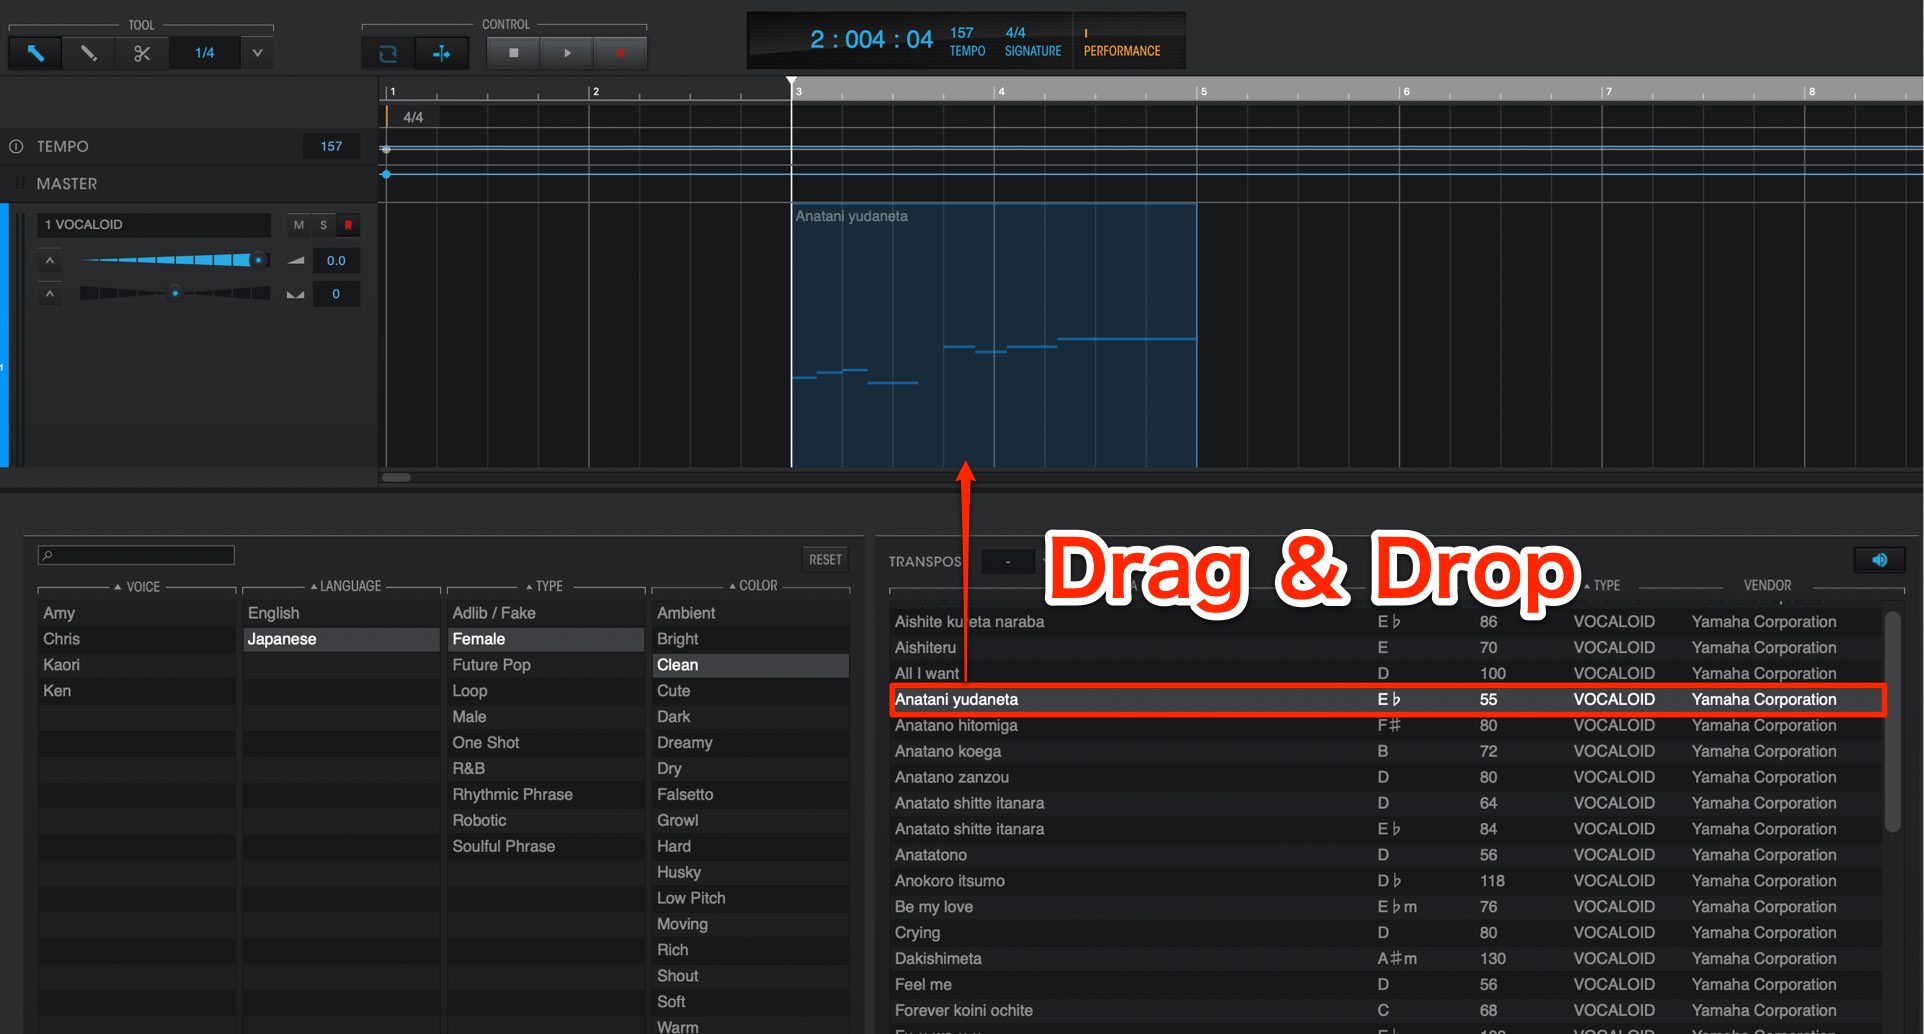The image size is (1924, 1034).
Task: Click the horizontal timeline scrollbar thumb
Action: pos(396,477)
